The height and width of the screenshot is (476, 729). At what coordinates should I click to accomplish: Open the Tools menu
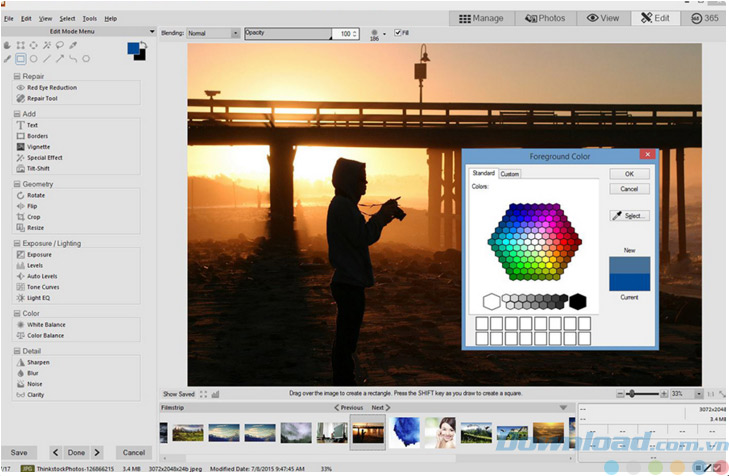click(x=90, y=18)
